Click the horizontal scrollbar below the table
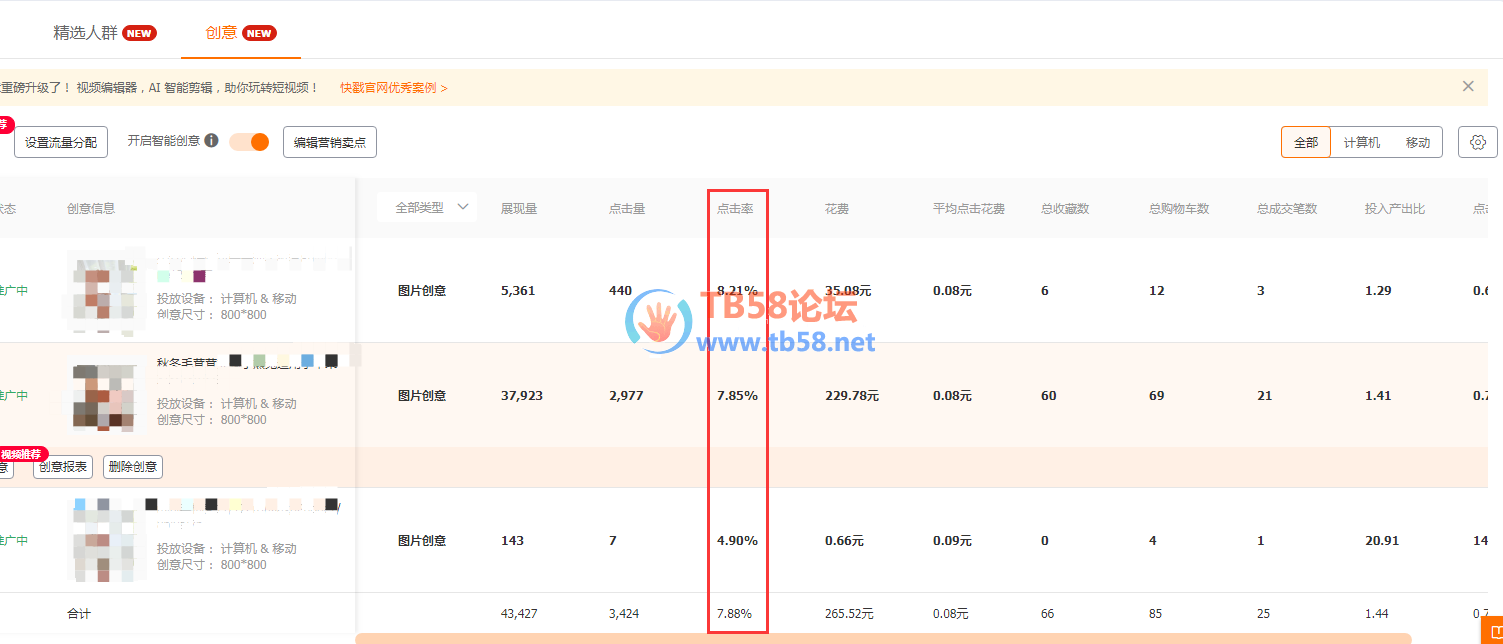The image size is (1503, 644). click(x=882, y=638)
